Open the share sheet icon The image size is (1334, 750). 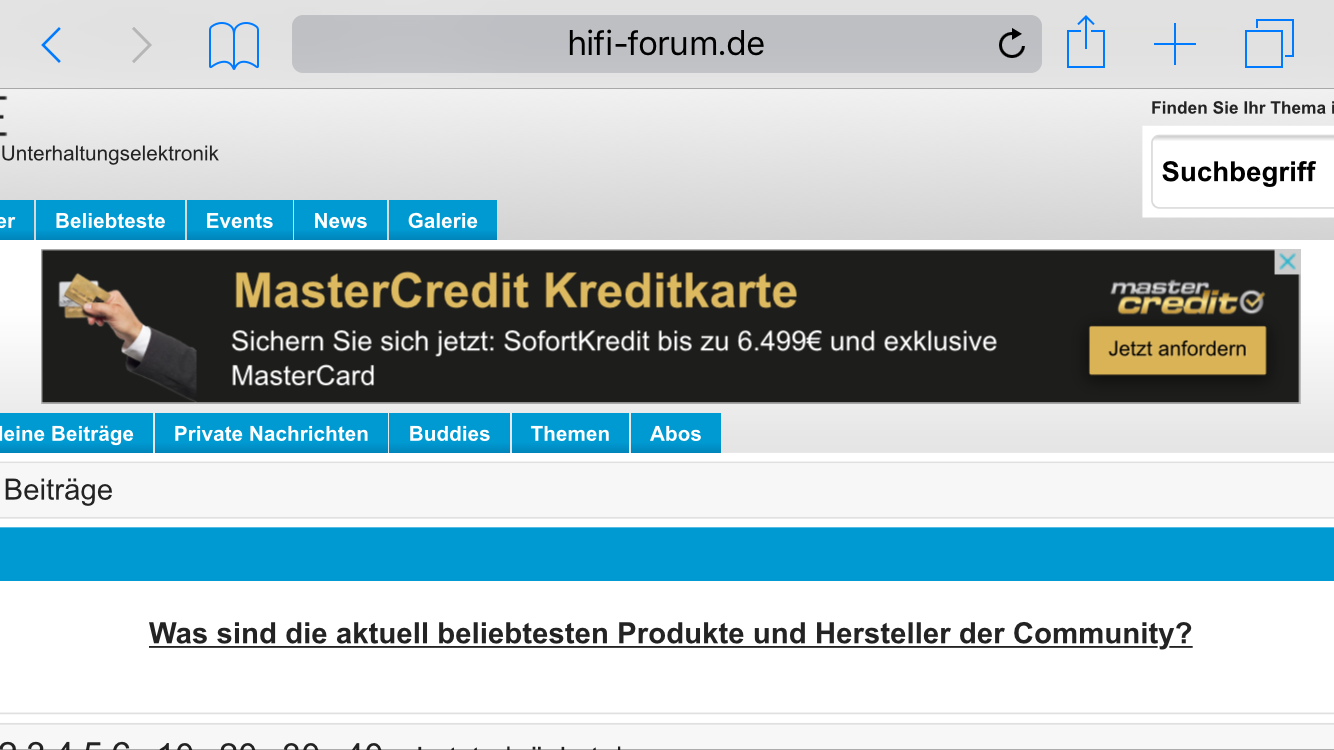1086,44
